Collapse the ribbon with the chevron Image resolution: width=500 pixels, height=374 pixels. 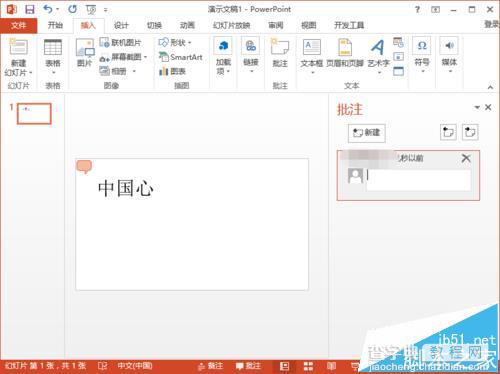point(490,87)
